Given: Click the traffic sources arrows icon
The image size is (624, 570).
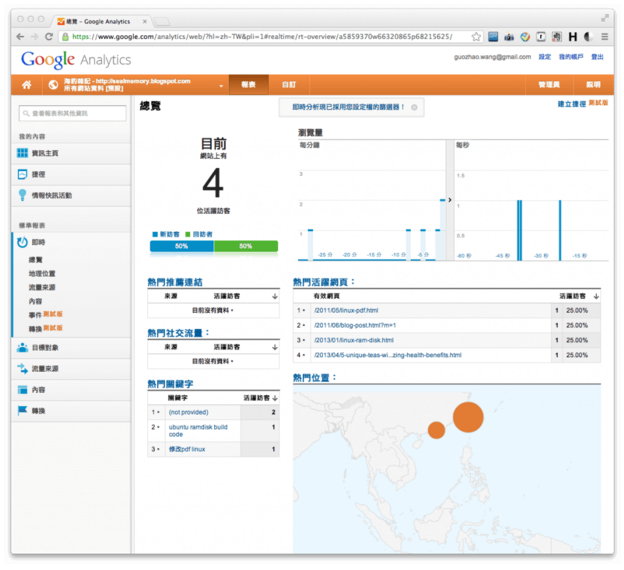Looking at the screenshot, I should [22, 369].
